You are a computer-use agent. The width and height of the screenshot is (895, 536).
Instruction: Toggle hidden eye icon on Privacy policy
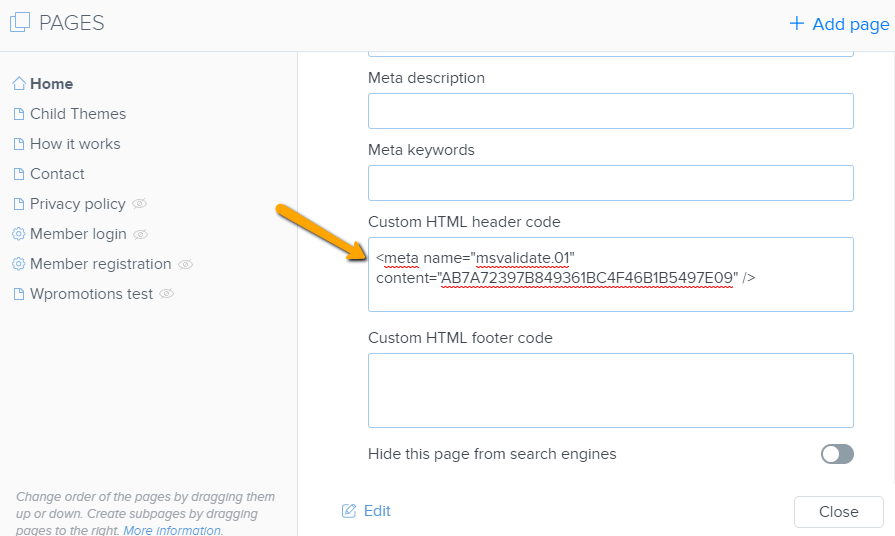(140, 203)
